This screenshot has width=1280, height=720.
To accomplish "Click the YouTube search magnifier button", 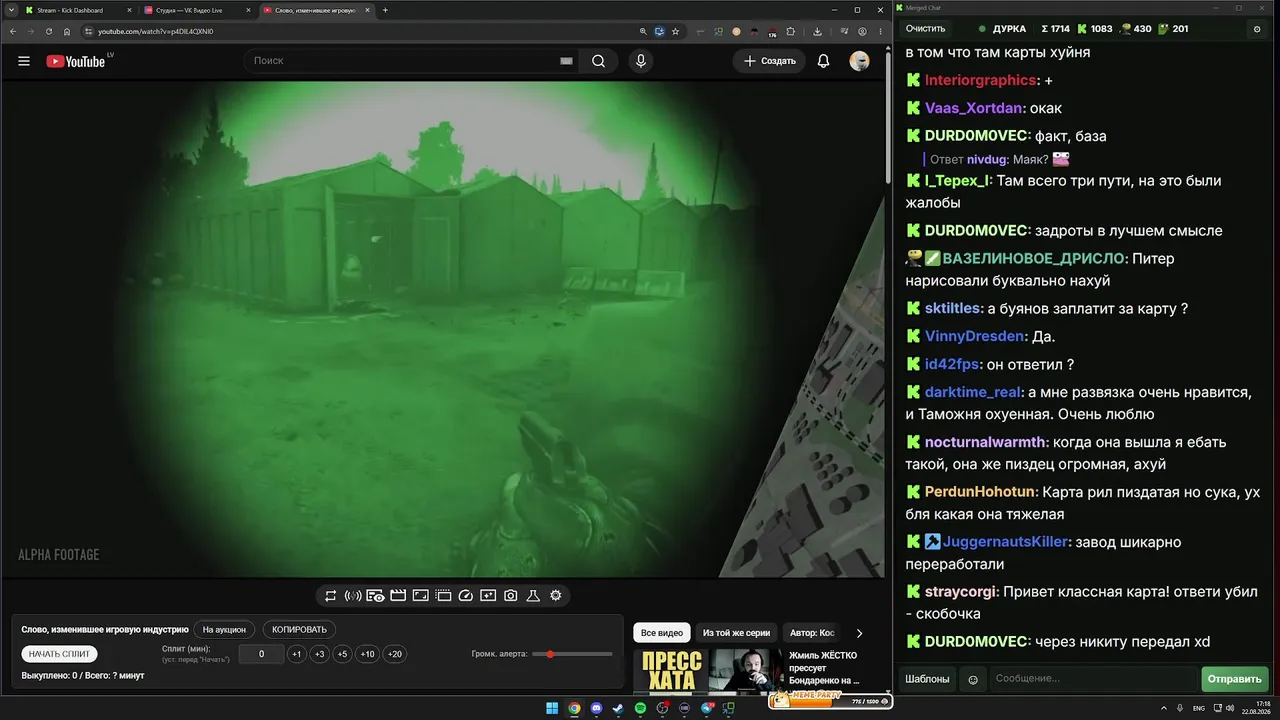I will (x=598, y=61).
